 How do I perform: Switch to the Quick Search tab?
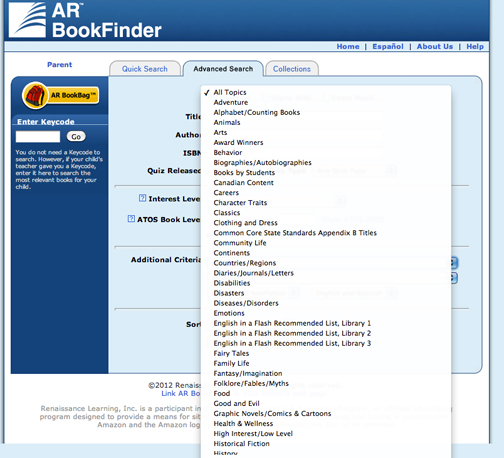point(145,69)
